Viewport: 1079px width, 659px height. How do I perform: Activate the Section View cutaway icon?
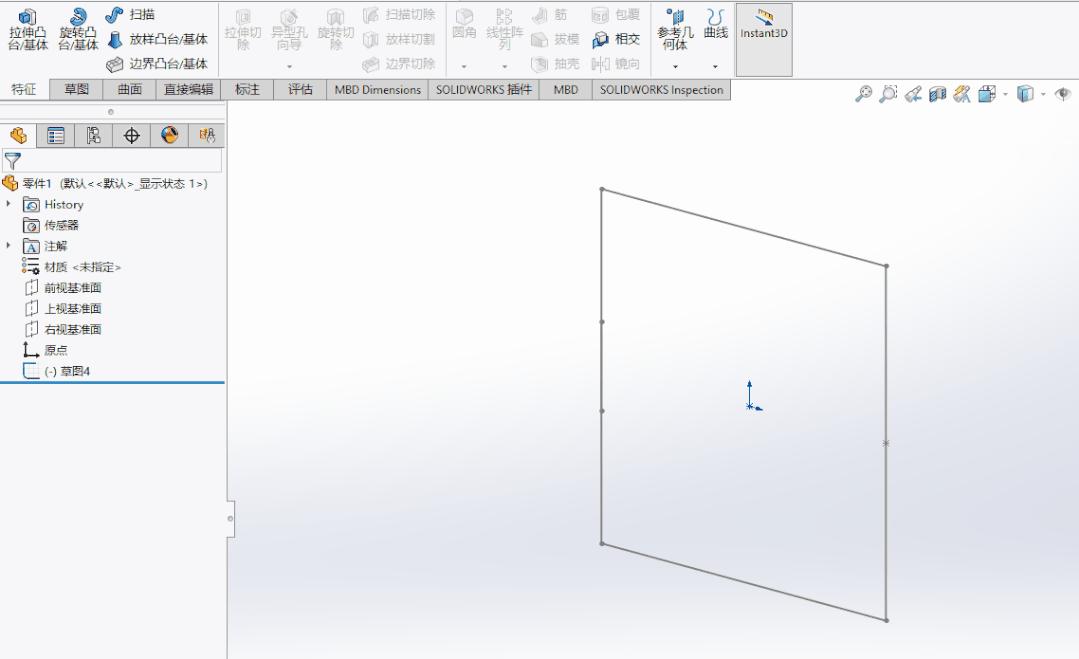point(938,92)
